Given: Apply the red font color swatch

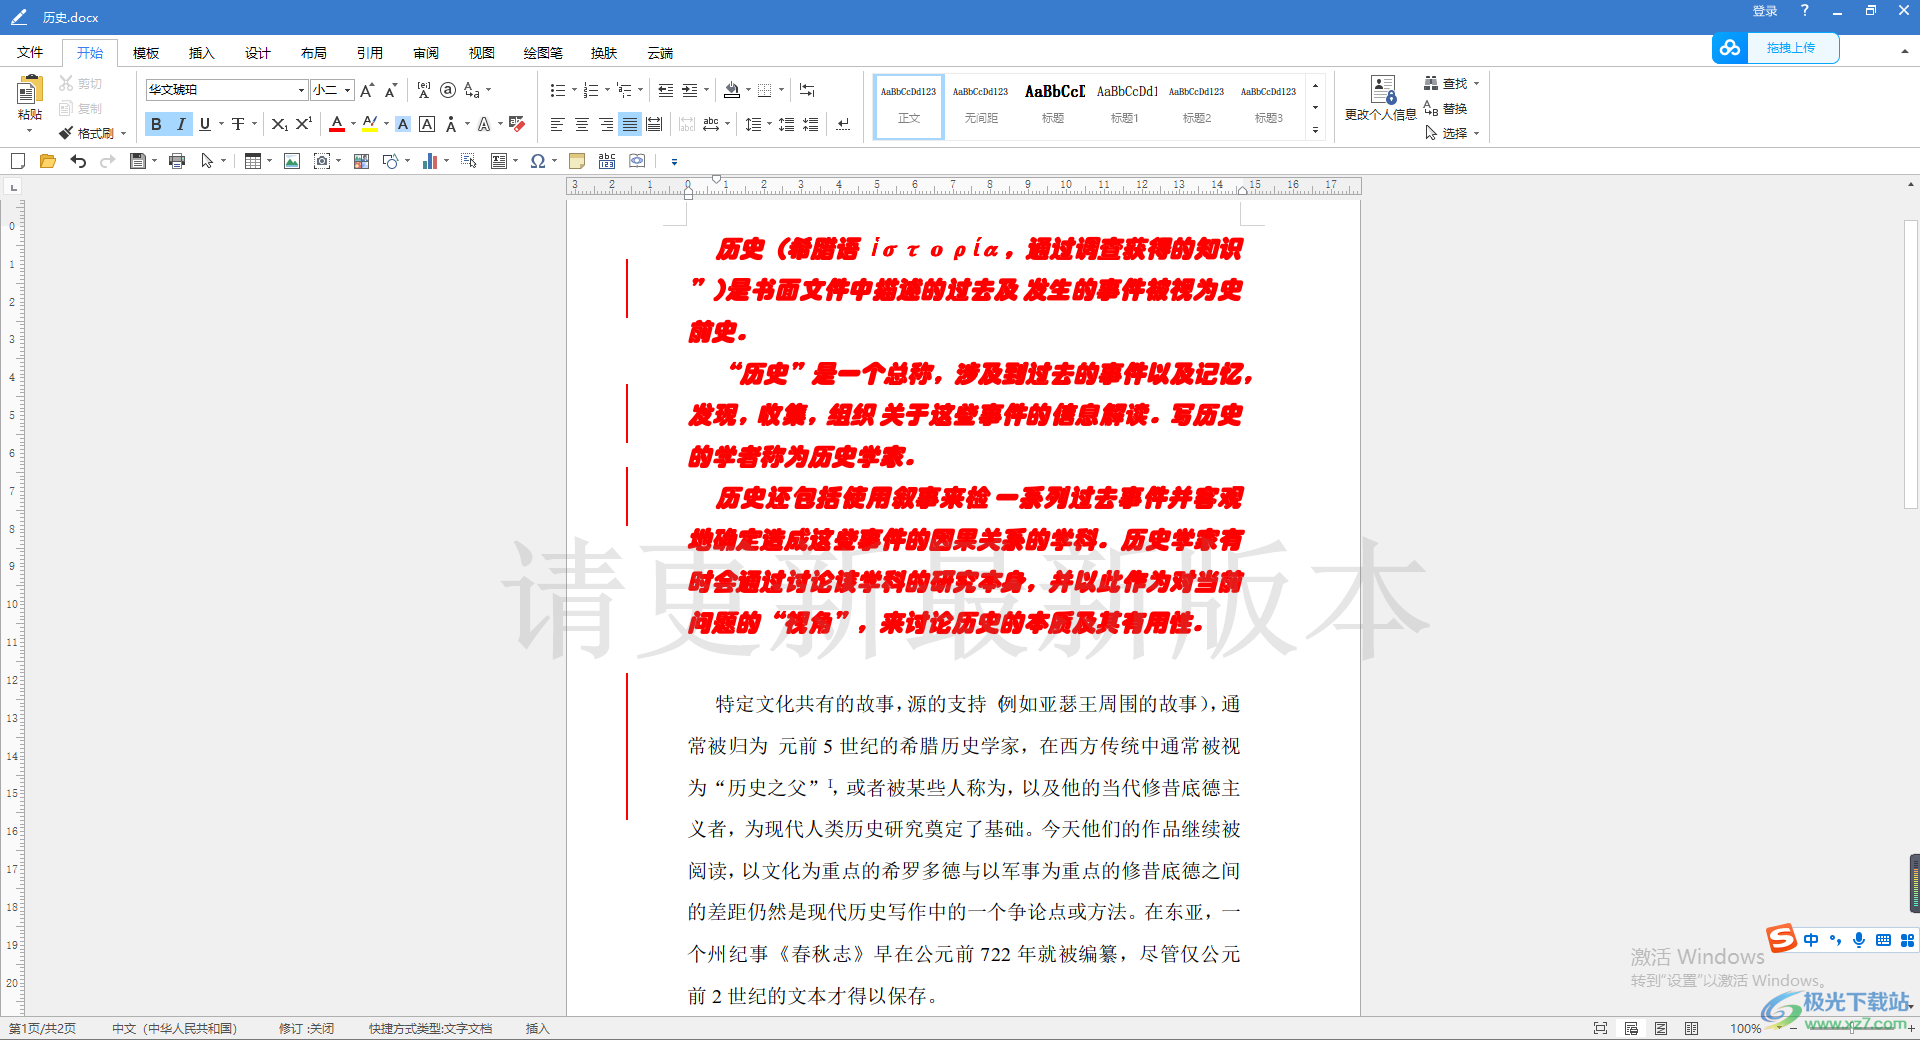Looking at the screenshot, I should point(337,124).
